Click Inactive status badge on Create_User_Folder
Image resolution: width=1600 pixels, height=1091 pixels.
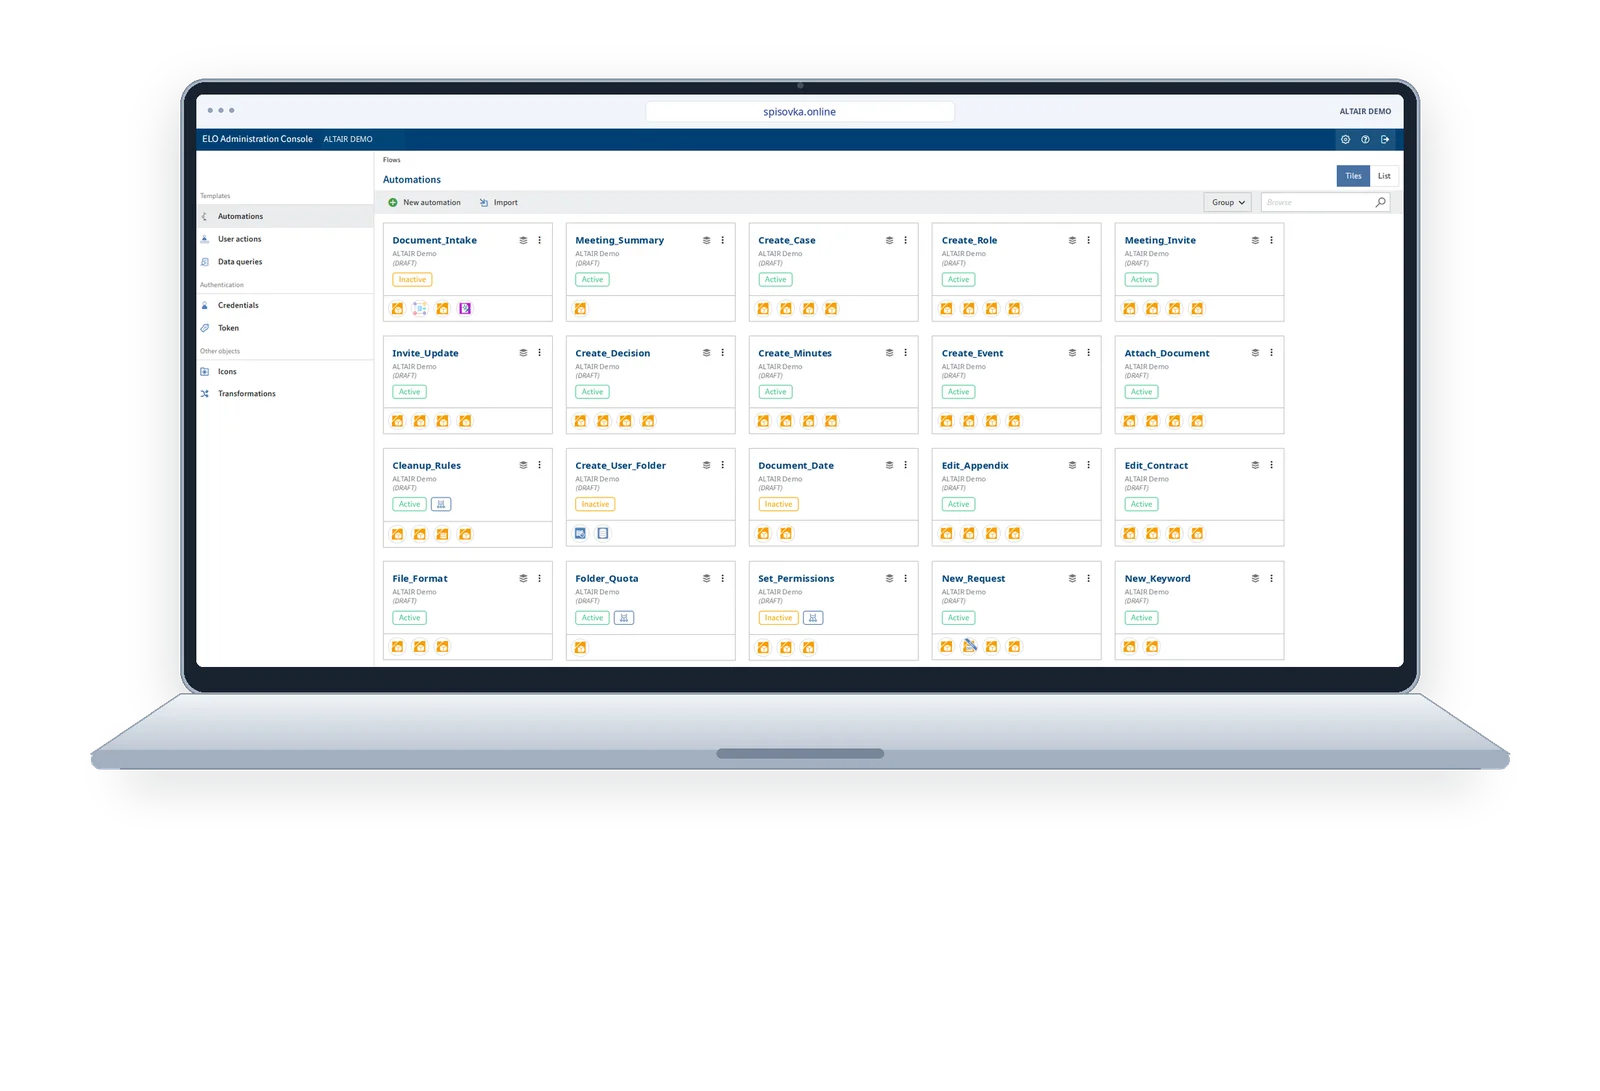click(x=595, y=504)
